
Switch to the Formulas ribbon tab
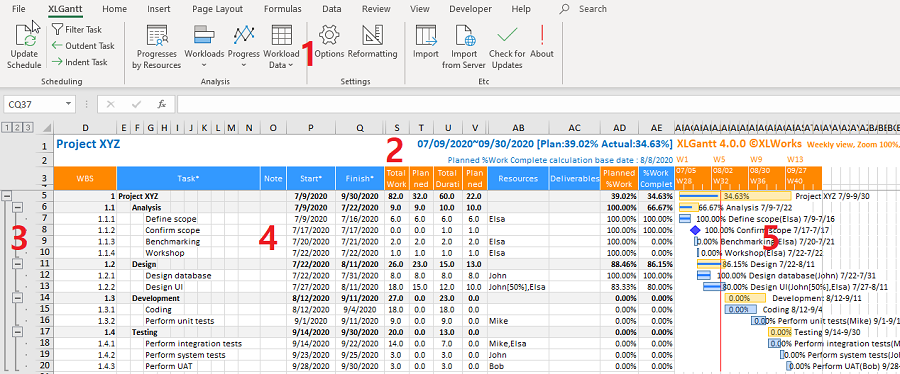point(282,9)
